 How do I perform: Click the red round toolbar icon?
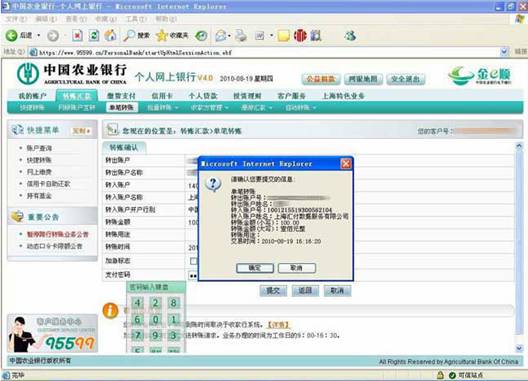(x=300, y=35)
